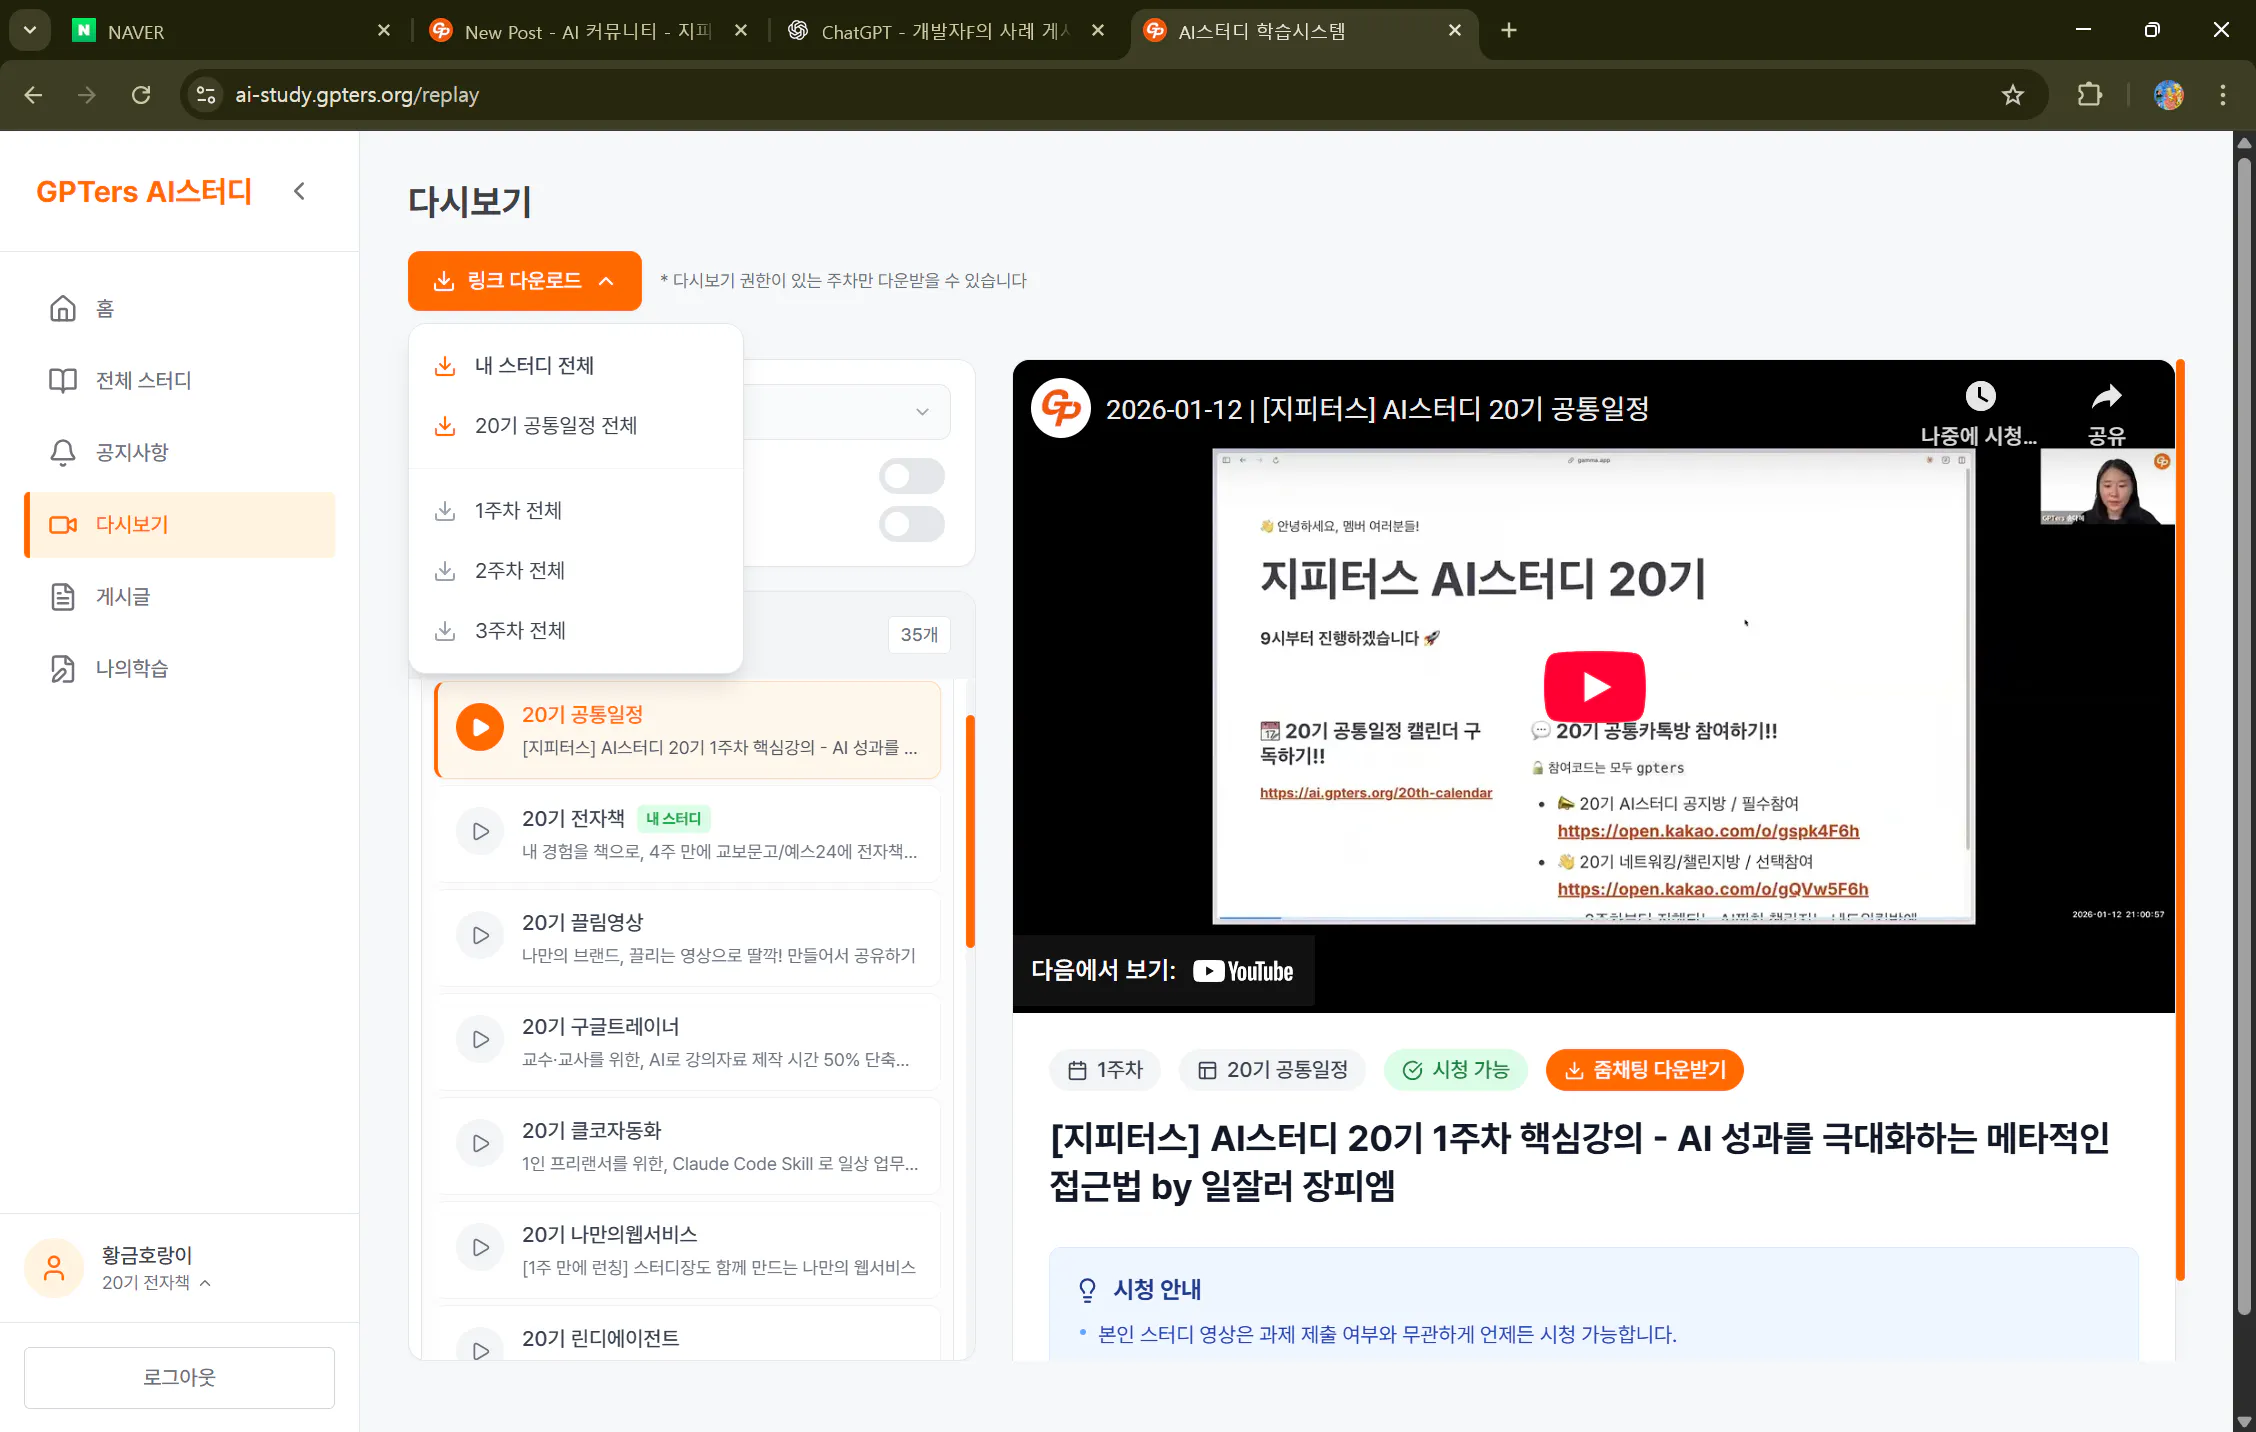This screenshot has width=2256, height=1432.
Task: Click the 줌채팅 다운받기 orange button
Action: click(1644, 1069)
